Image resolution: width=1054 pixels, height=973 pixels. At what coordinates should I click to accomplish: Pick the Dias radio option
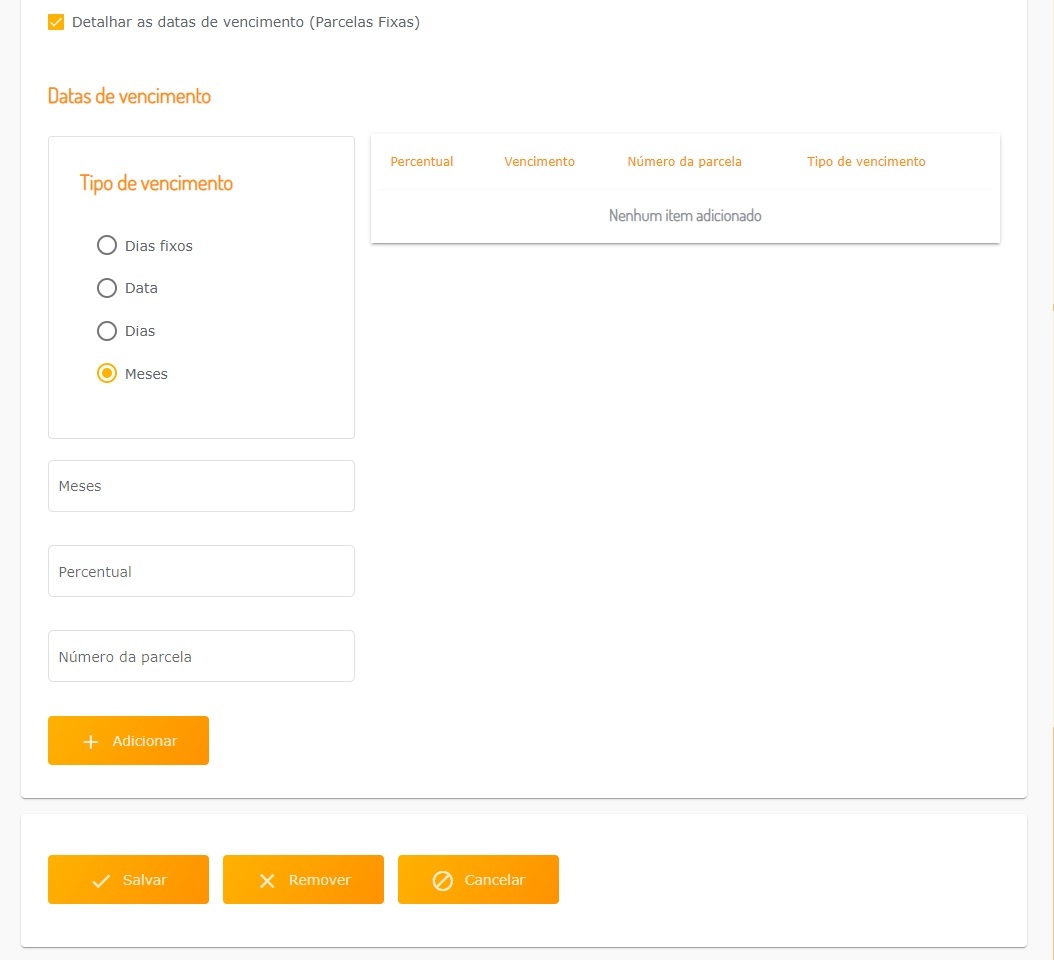(107, 331)
